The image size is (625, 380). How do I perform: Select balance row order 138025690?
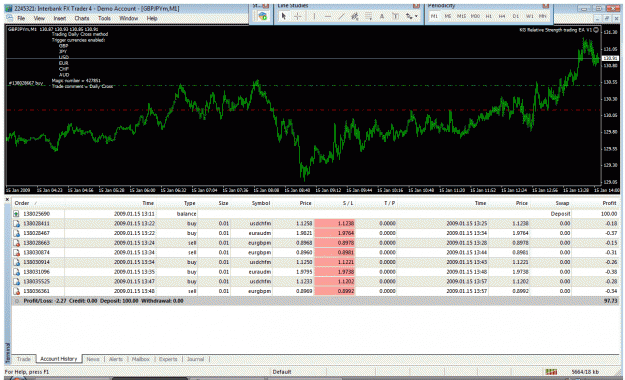315,214
